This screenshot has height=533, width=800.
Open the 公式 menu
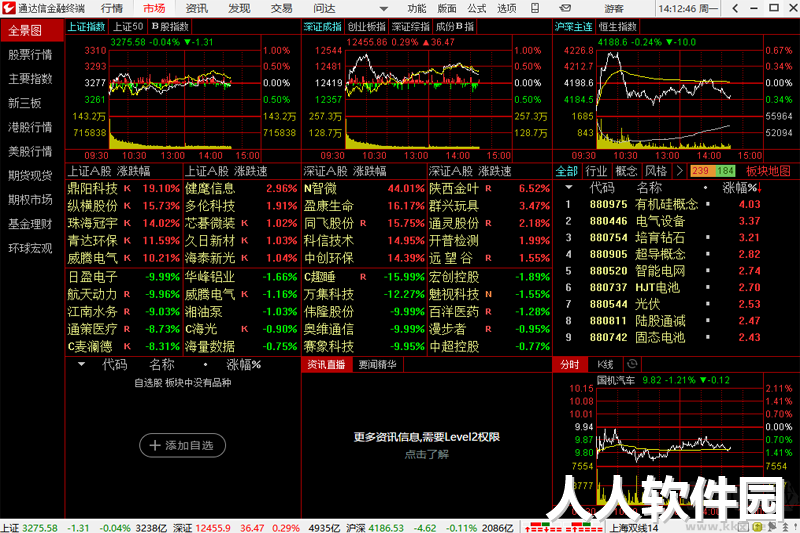(477, 8)
